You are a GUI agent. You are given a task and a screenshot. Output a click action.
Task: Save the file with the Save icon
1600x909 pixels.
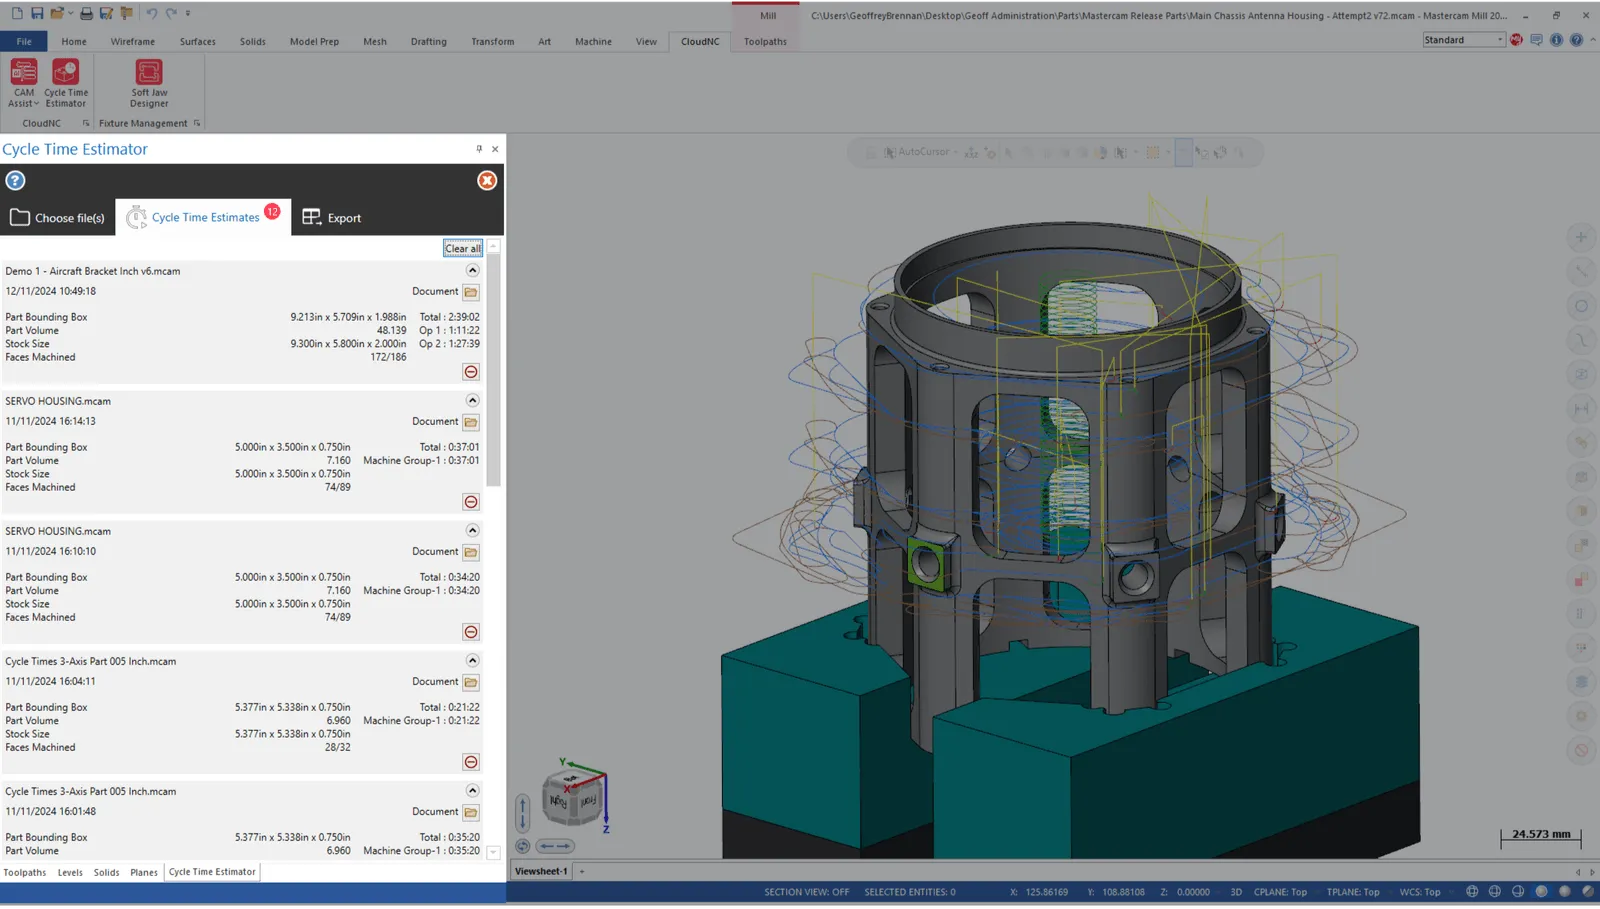[x=37, y=13]
